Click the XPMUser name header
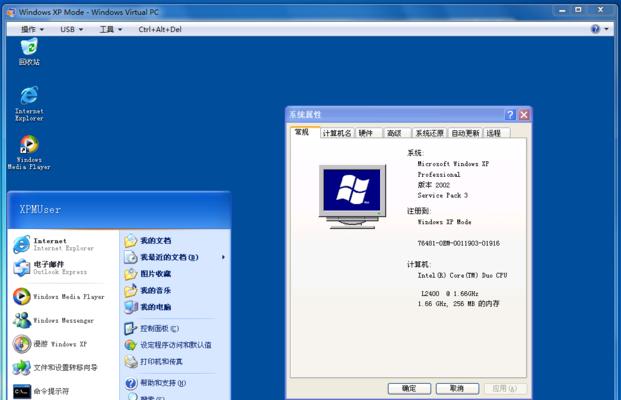The height and width of the screenshot is (400, 621). 40,210
